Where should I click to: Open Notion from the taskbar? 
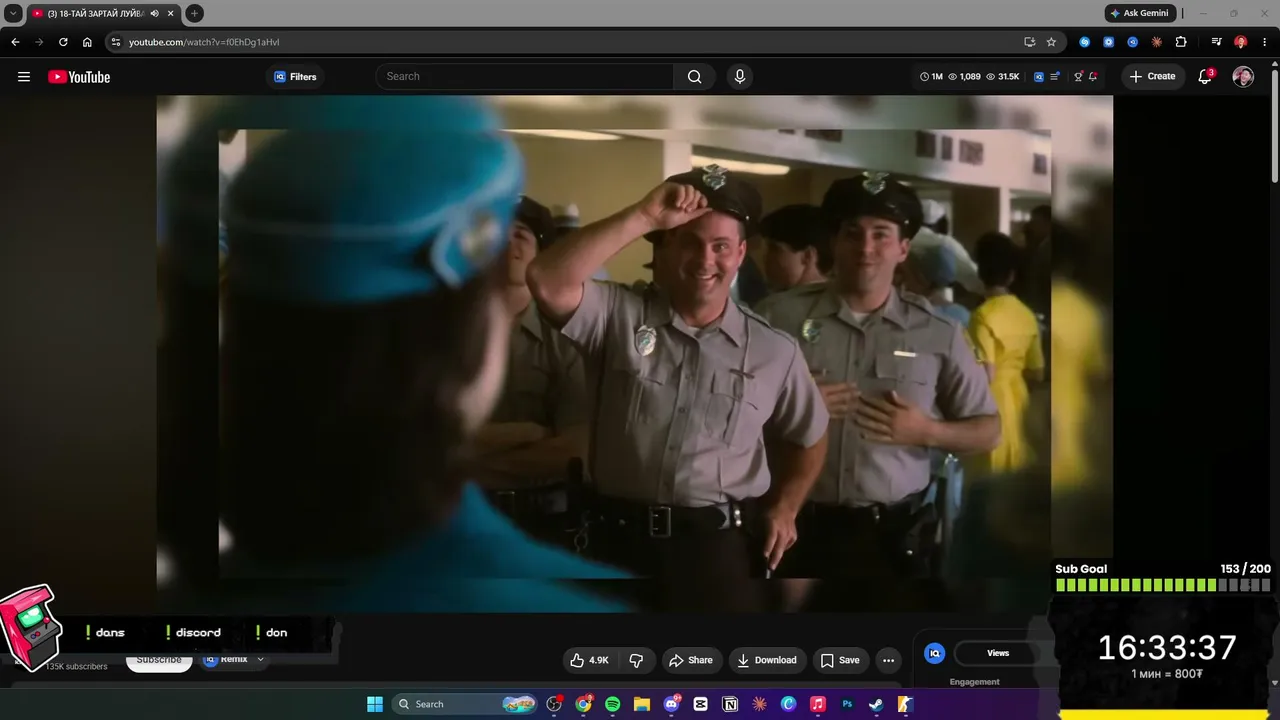[x=730, y=704]
